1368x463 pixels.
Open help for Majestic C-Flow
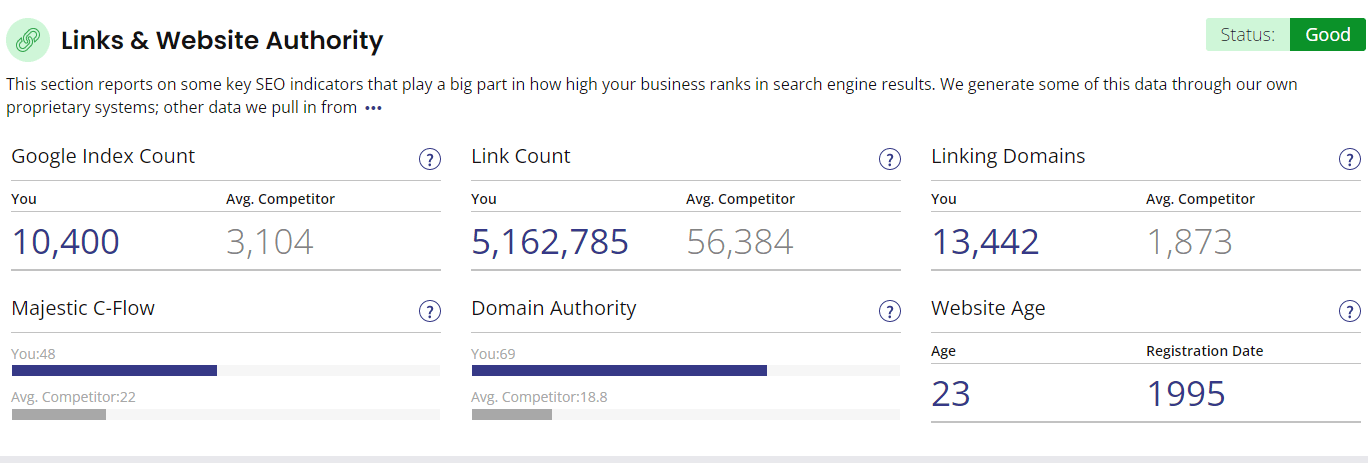click(x=429, y=312)
